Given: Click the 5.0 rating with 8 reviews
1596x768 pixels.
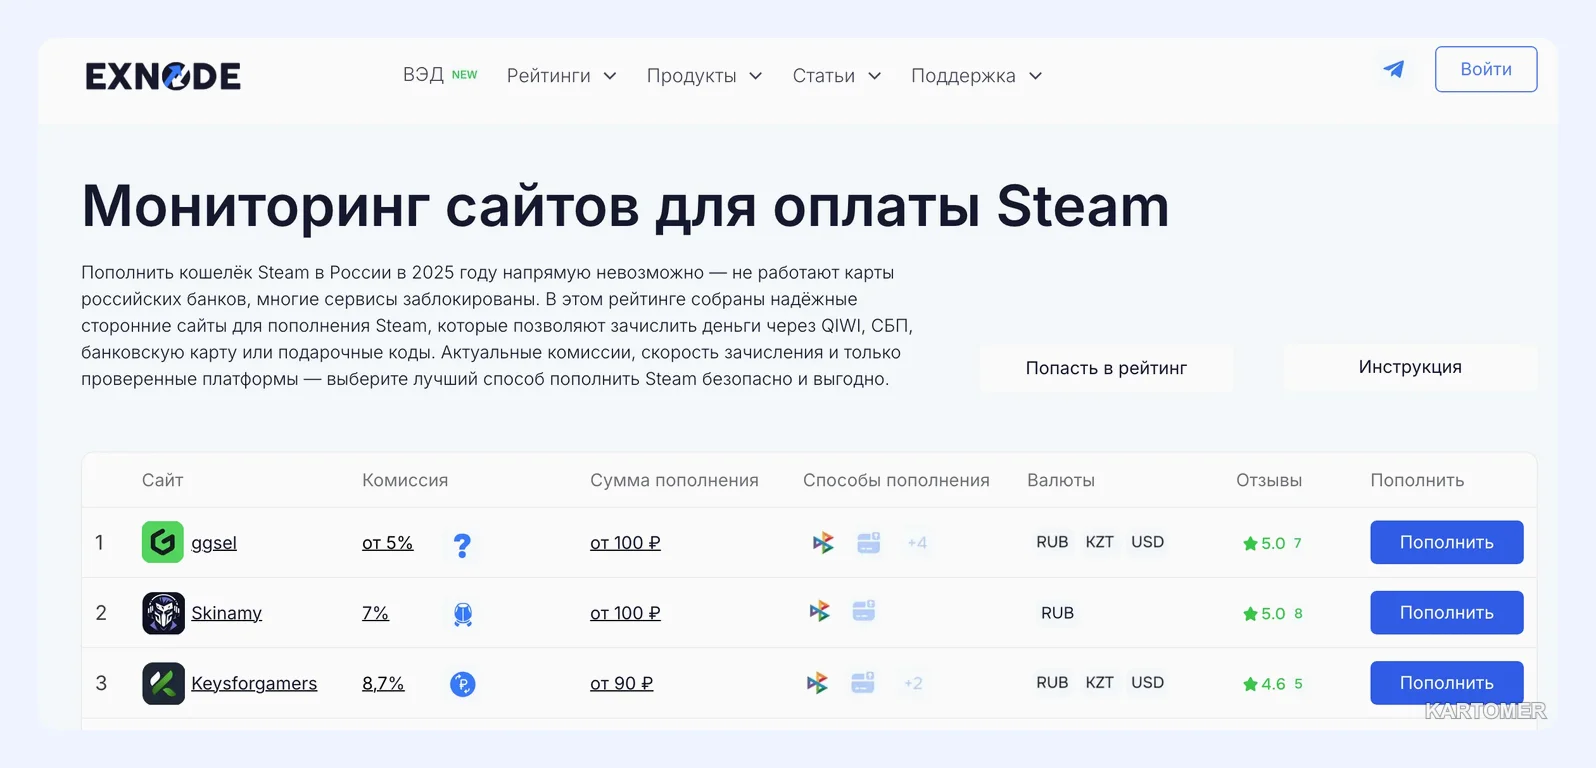Looking at the screenshot, I should 1272,613.
